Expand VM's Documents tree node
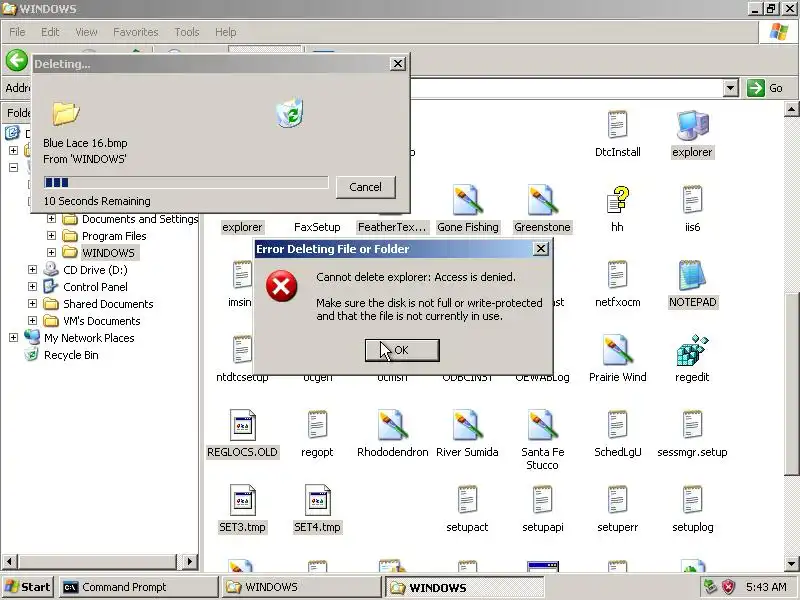 coord(32,320)
